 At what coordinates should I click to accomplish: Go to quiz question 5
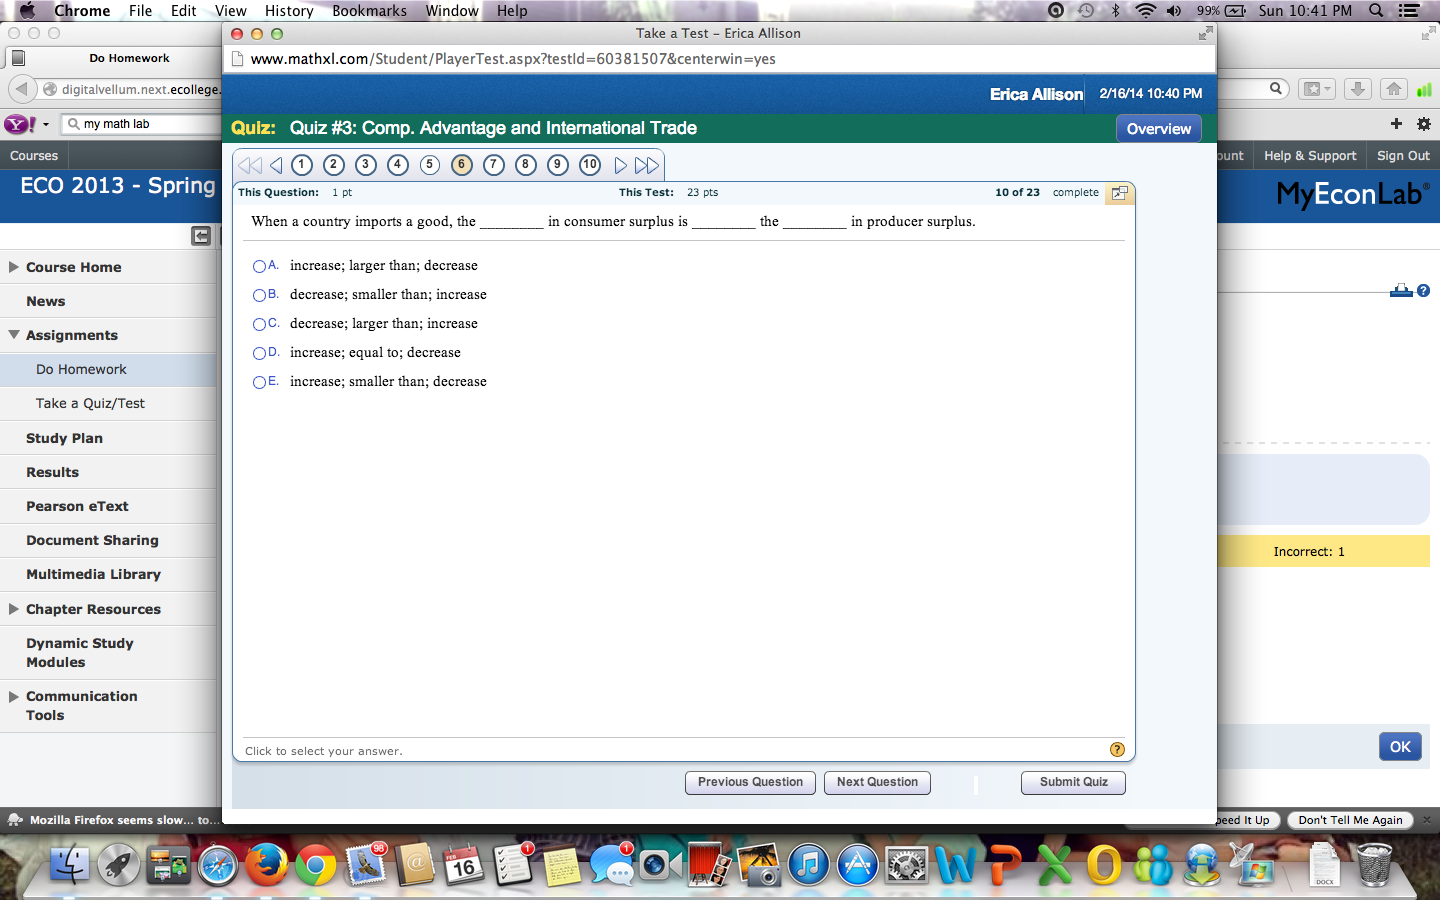[x=430, y=165]
